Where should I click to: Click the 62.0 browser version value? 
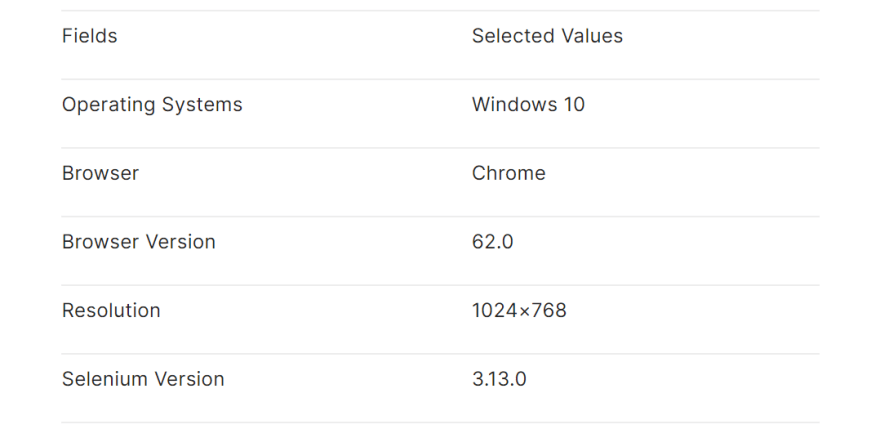pos(492,241)
